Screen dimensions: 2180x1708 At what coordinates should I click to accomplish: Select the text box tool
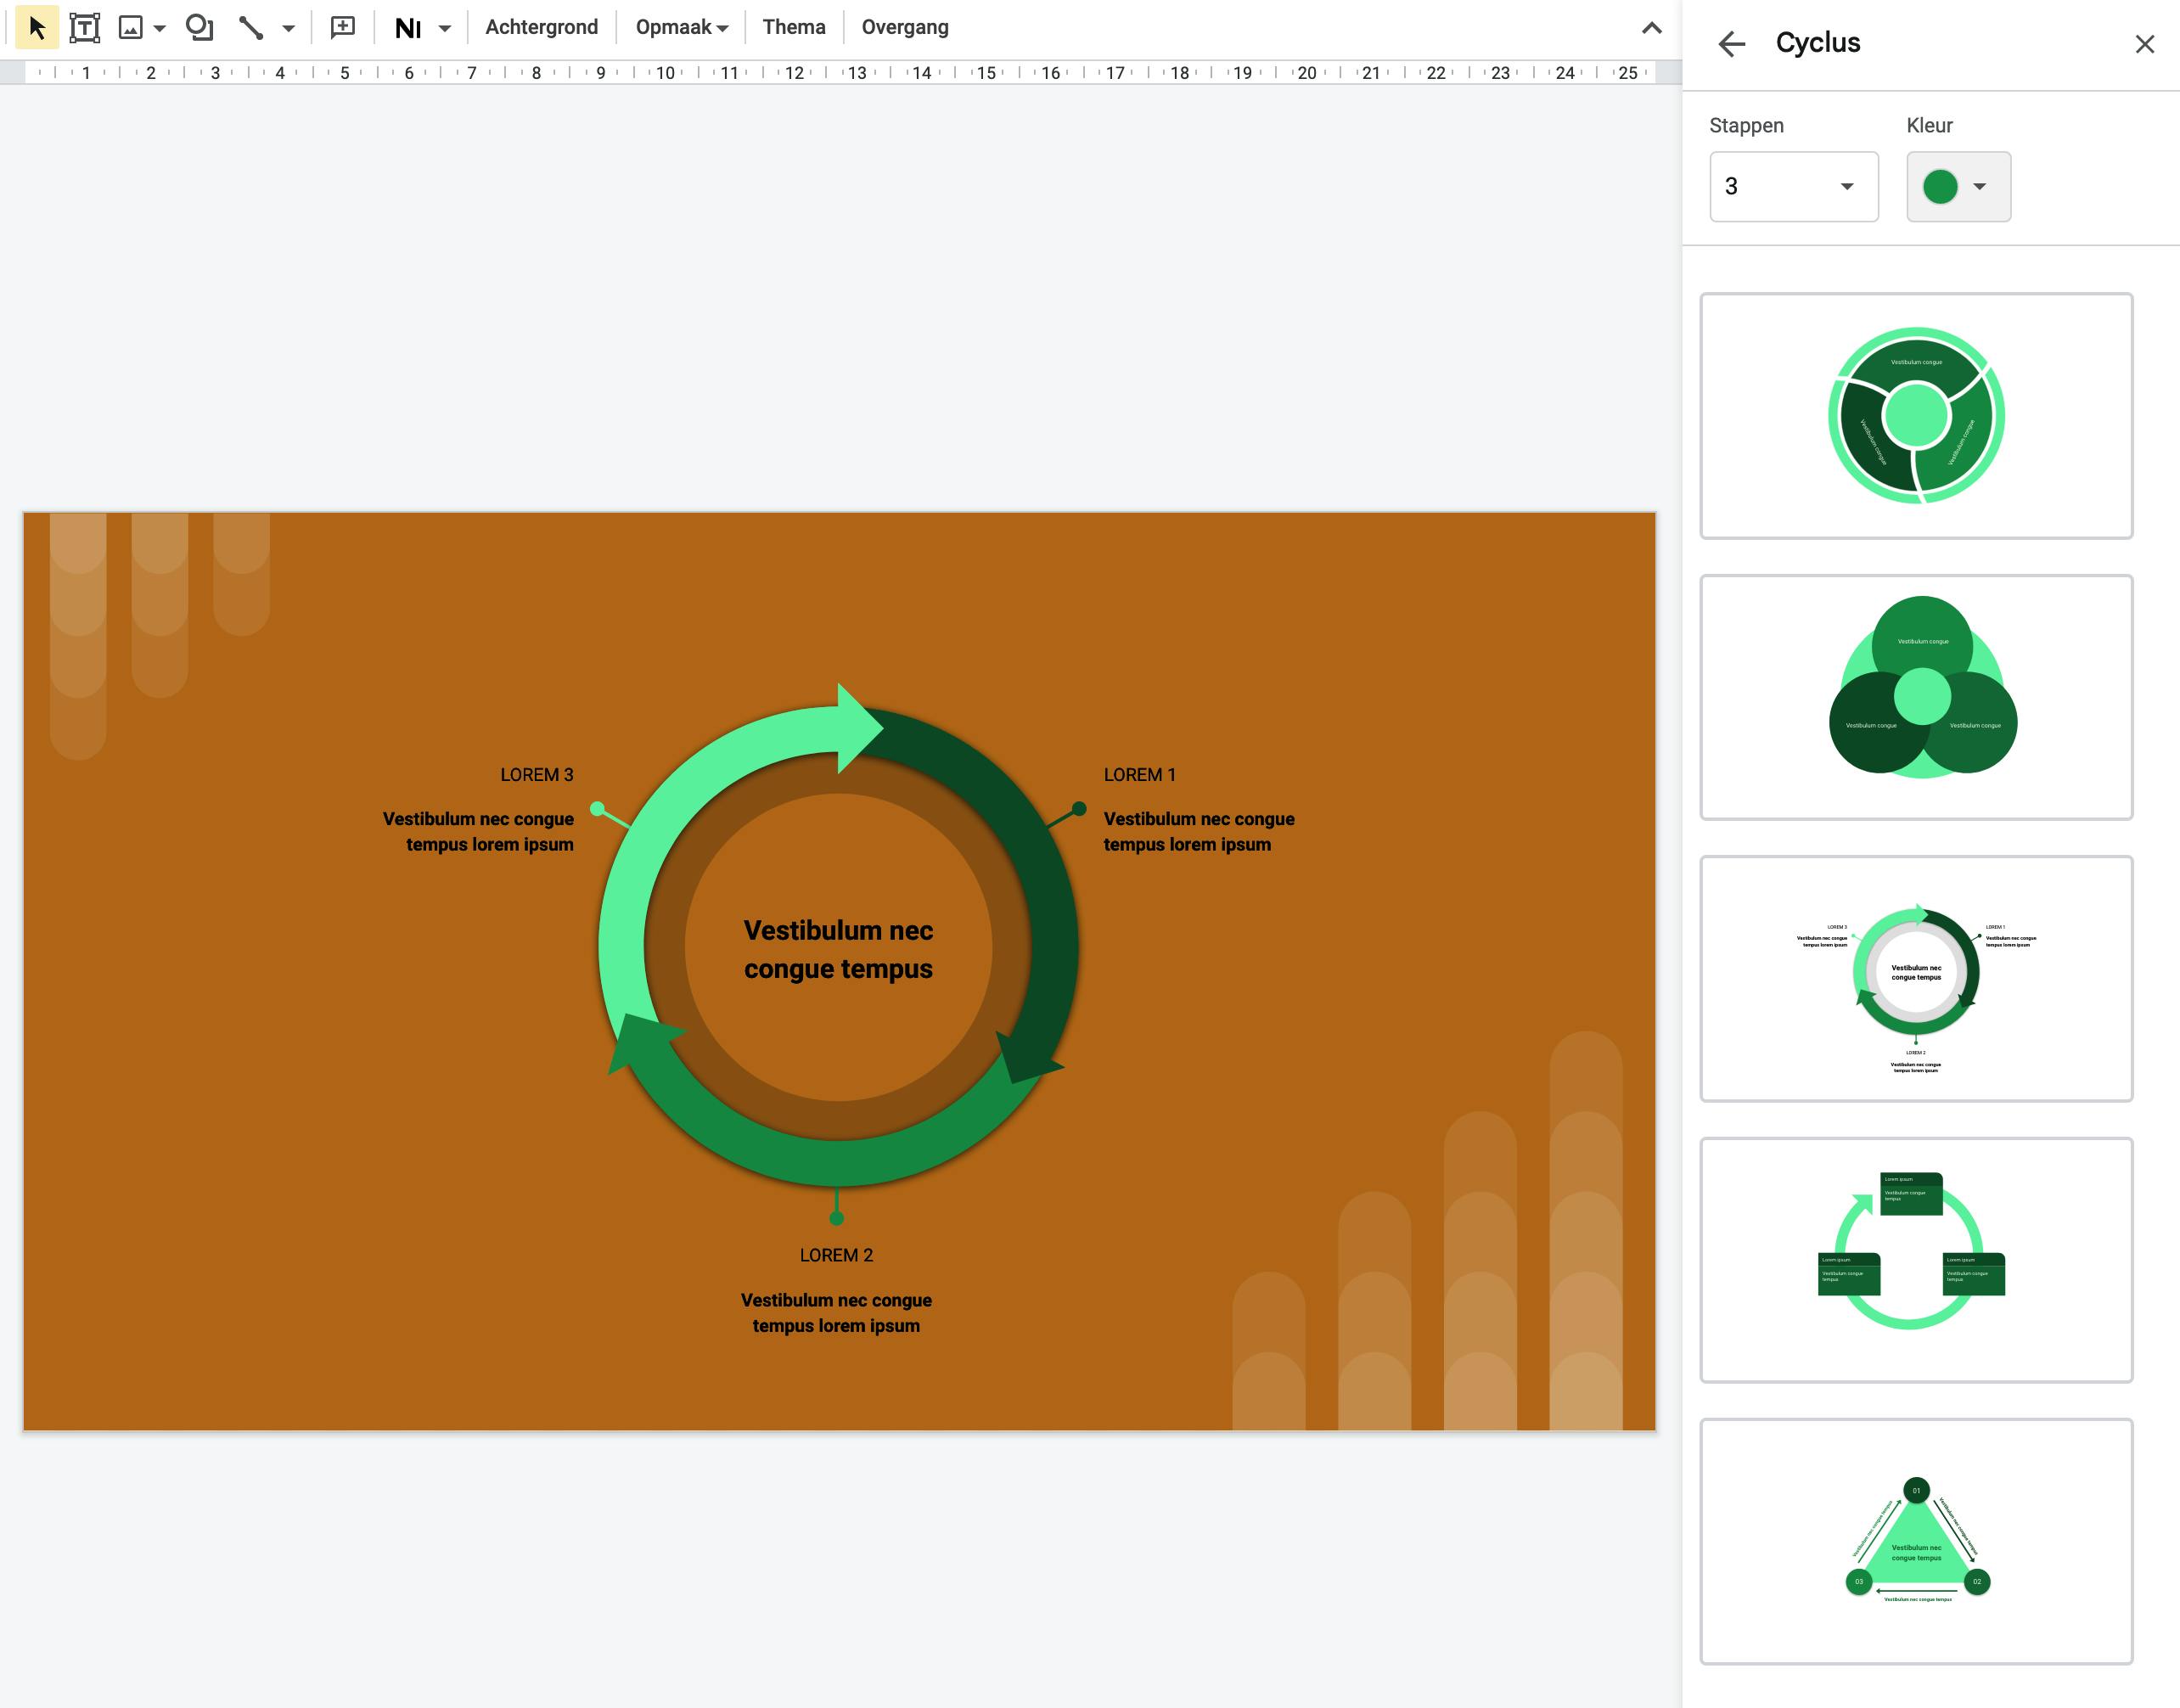[85, 27]
